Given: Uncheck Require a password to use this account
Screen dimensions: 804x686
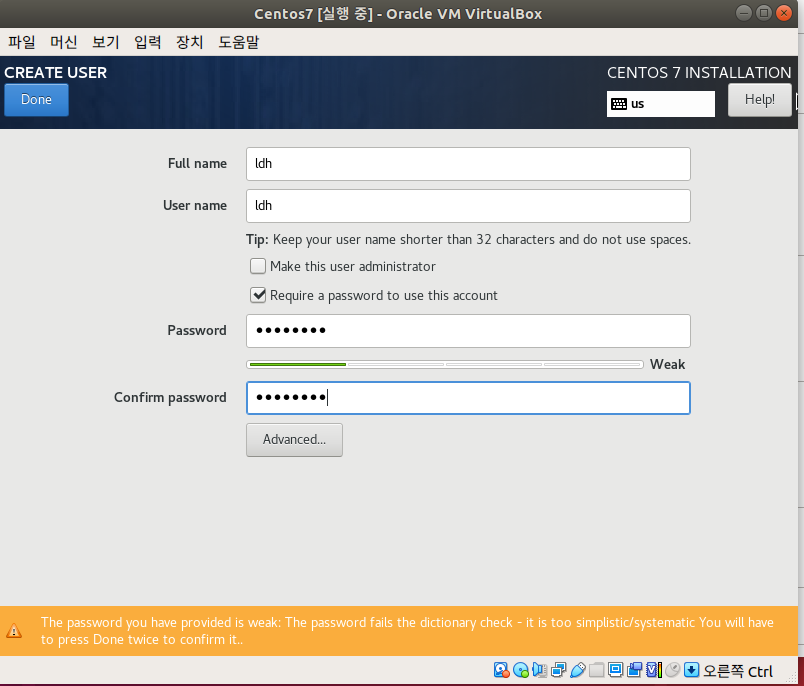Looking at the screenshot, I should click(x=257, y=295).
